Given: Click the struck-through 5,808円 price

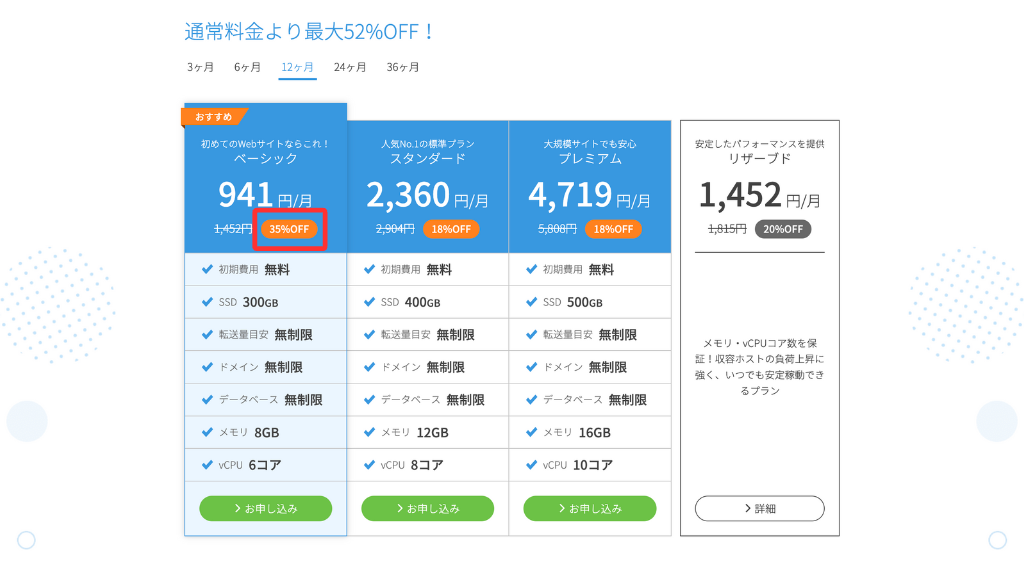Looking at the screenshot, I should 557,229.
